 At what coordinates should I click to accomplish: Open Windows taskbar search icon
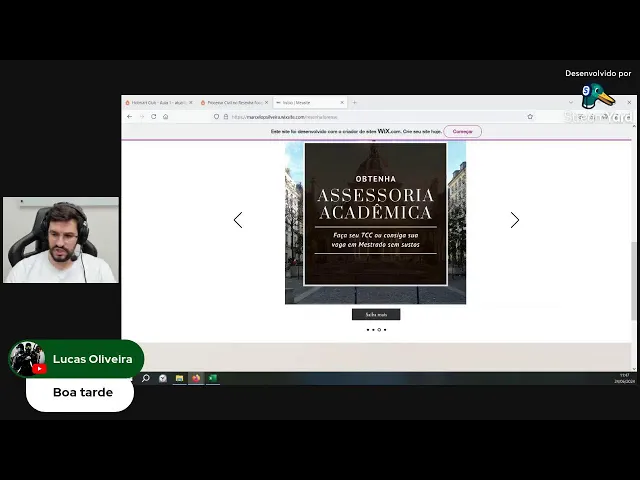tap(146, 378)
